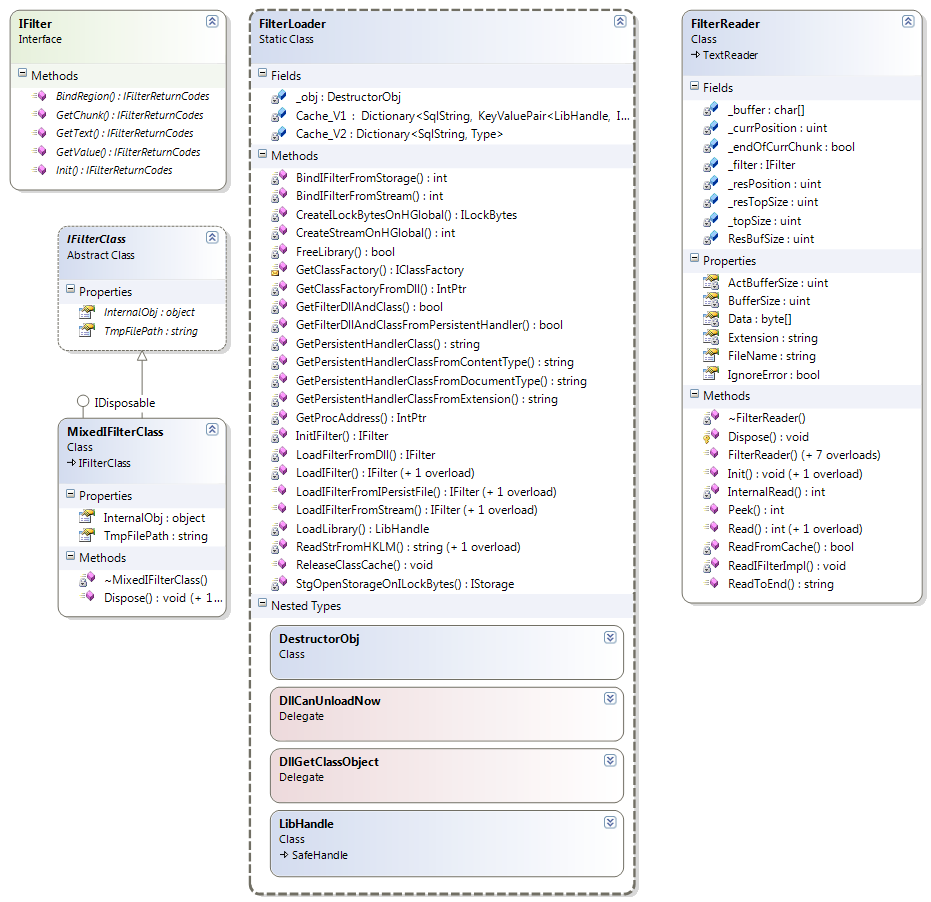Click the LoadIFilterFromStream() method icon

click(279, 509)
